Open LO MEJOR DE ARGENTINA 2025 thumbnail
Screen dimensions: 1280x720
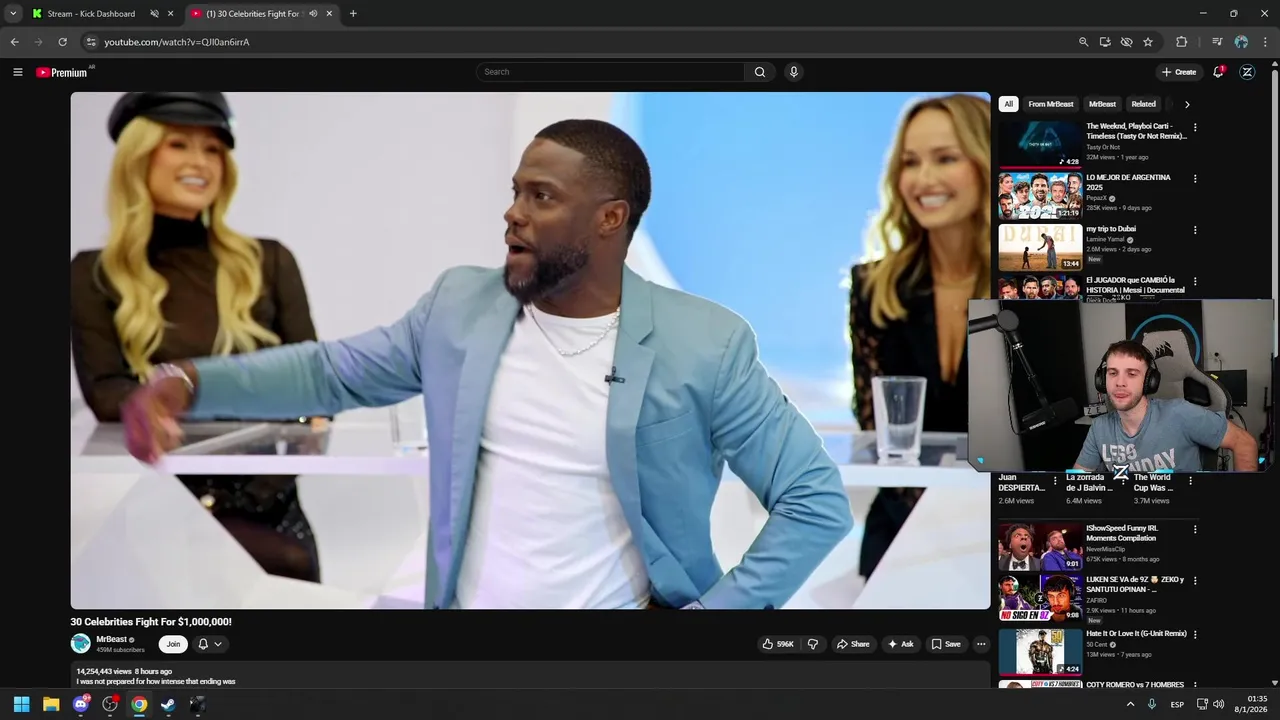(1040, 195)
